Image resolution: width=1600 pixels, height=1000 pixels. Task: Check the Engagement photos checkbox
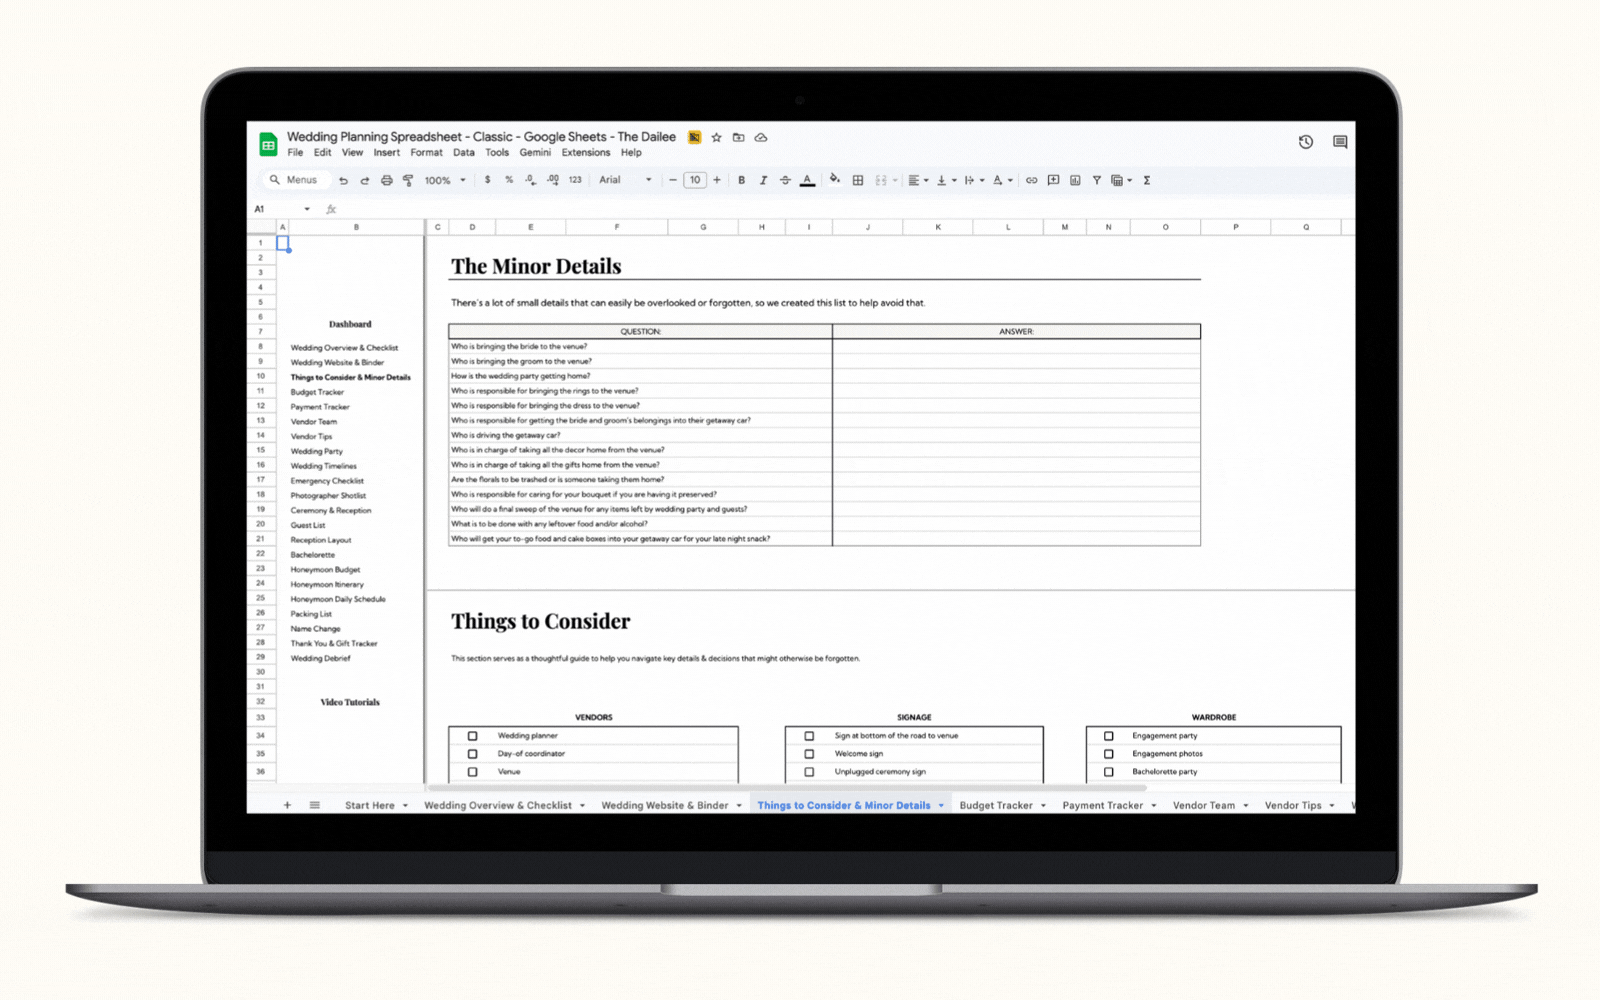(x=1108, y=754)
